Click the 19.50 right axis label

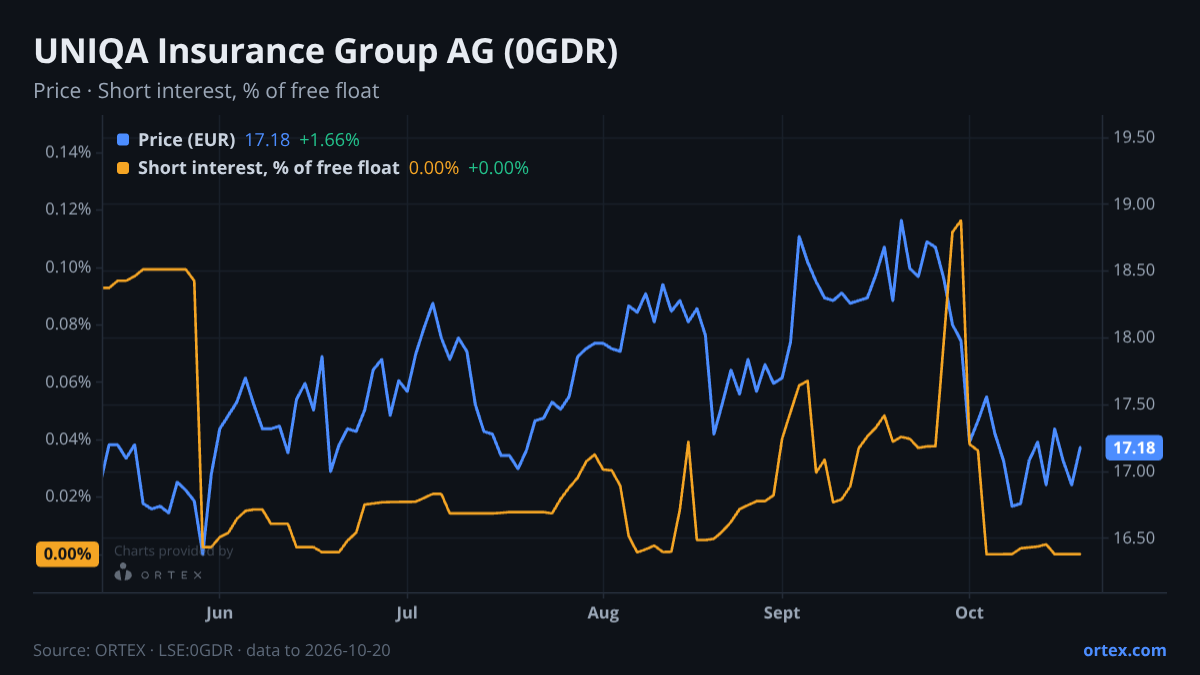coord(1134,137)
